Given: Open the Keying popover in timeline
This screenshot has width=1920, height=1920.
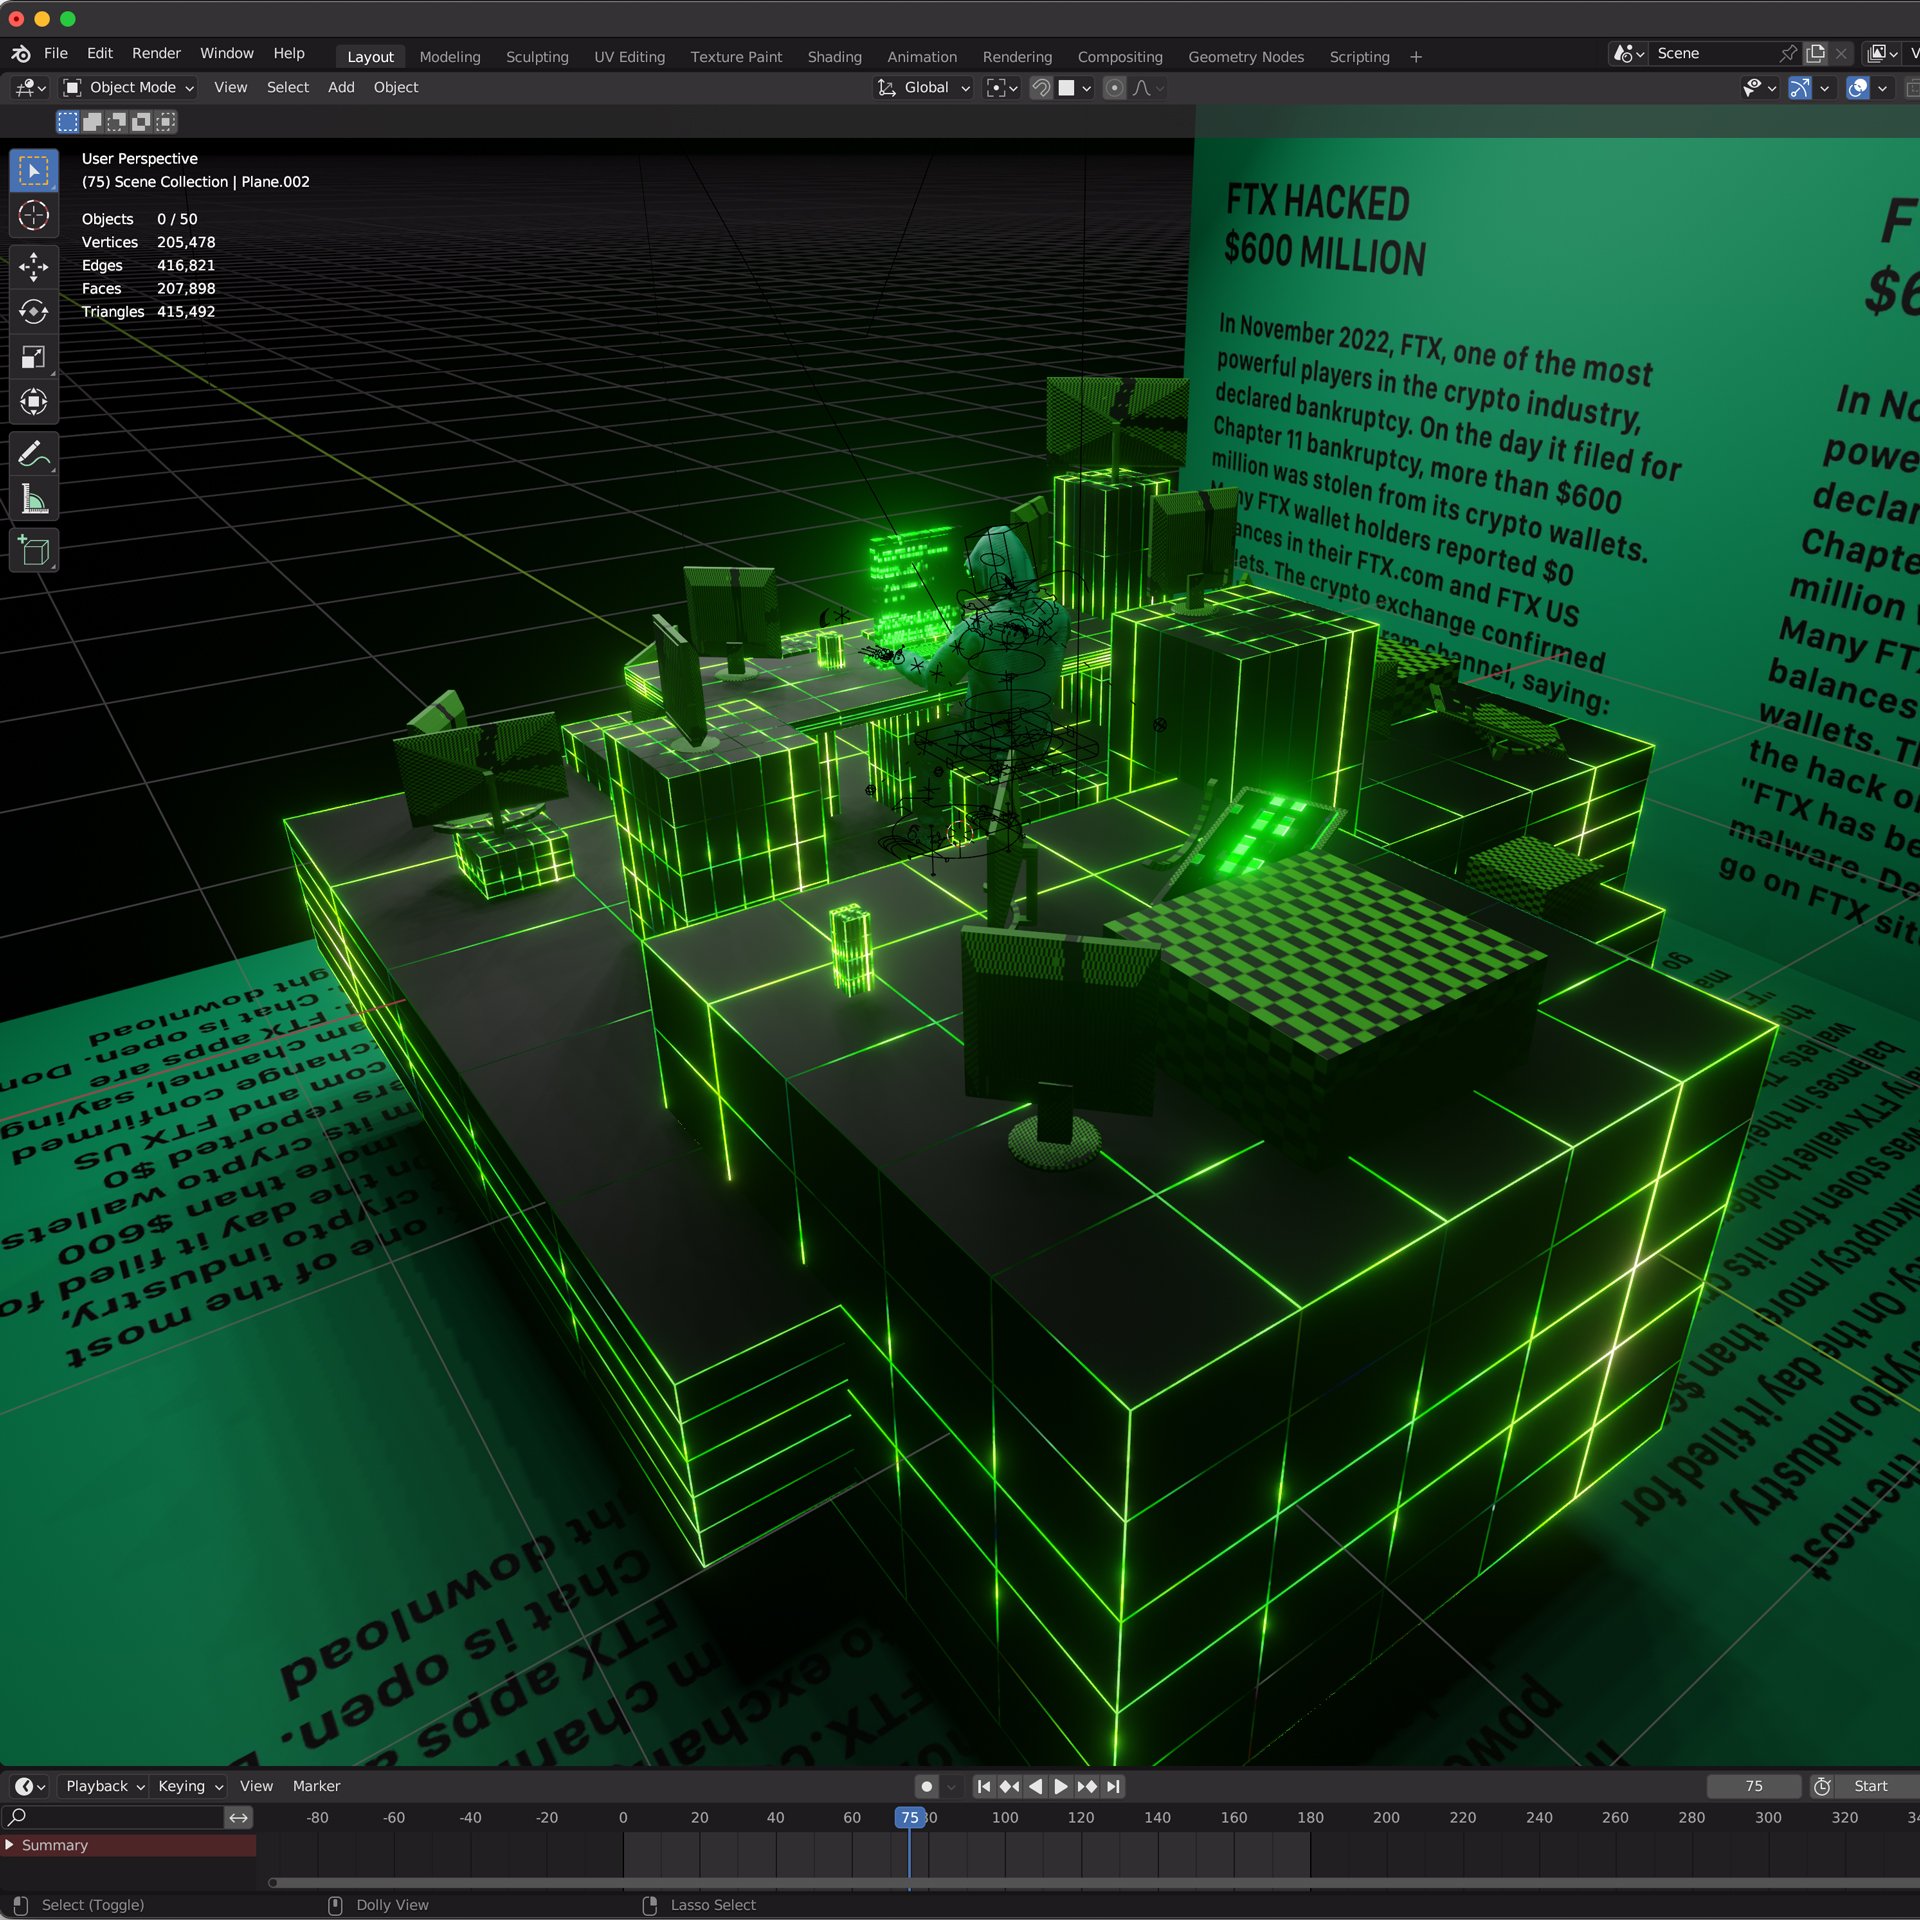Looking at the screenshot, I should pyautogui.click(x=190, y=1786).
